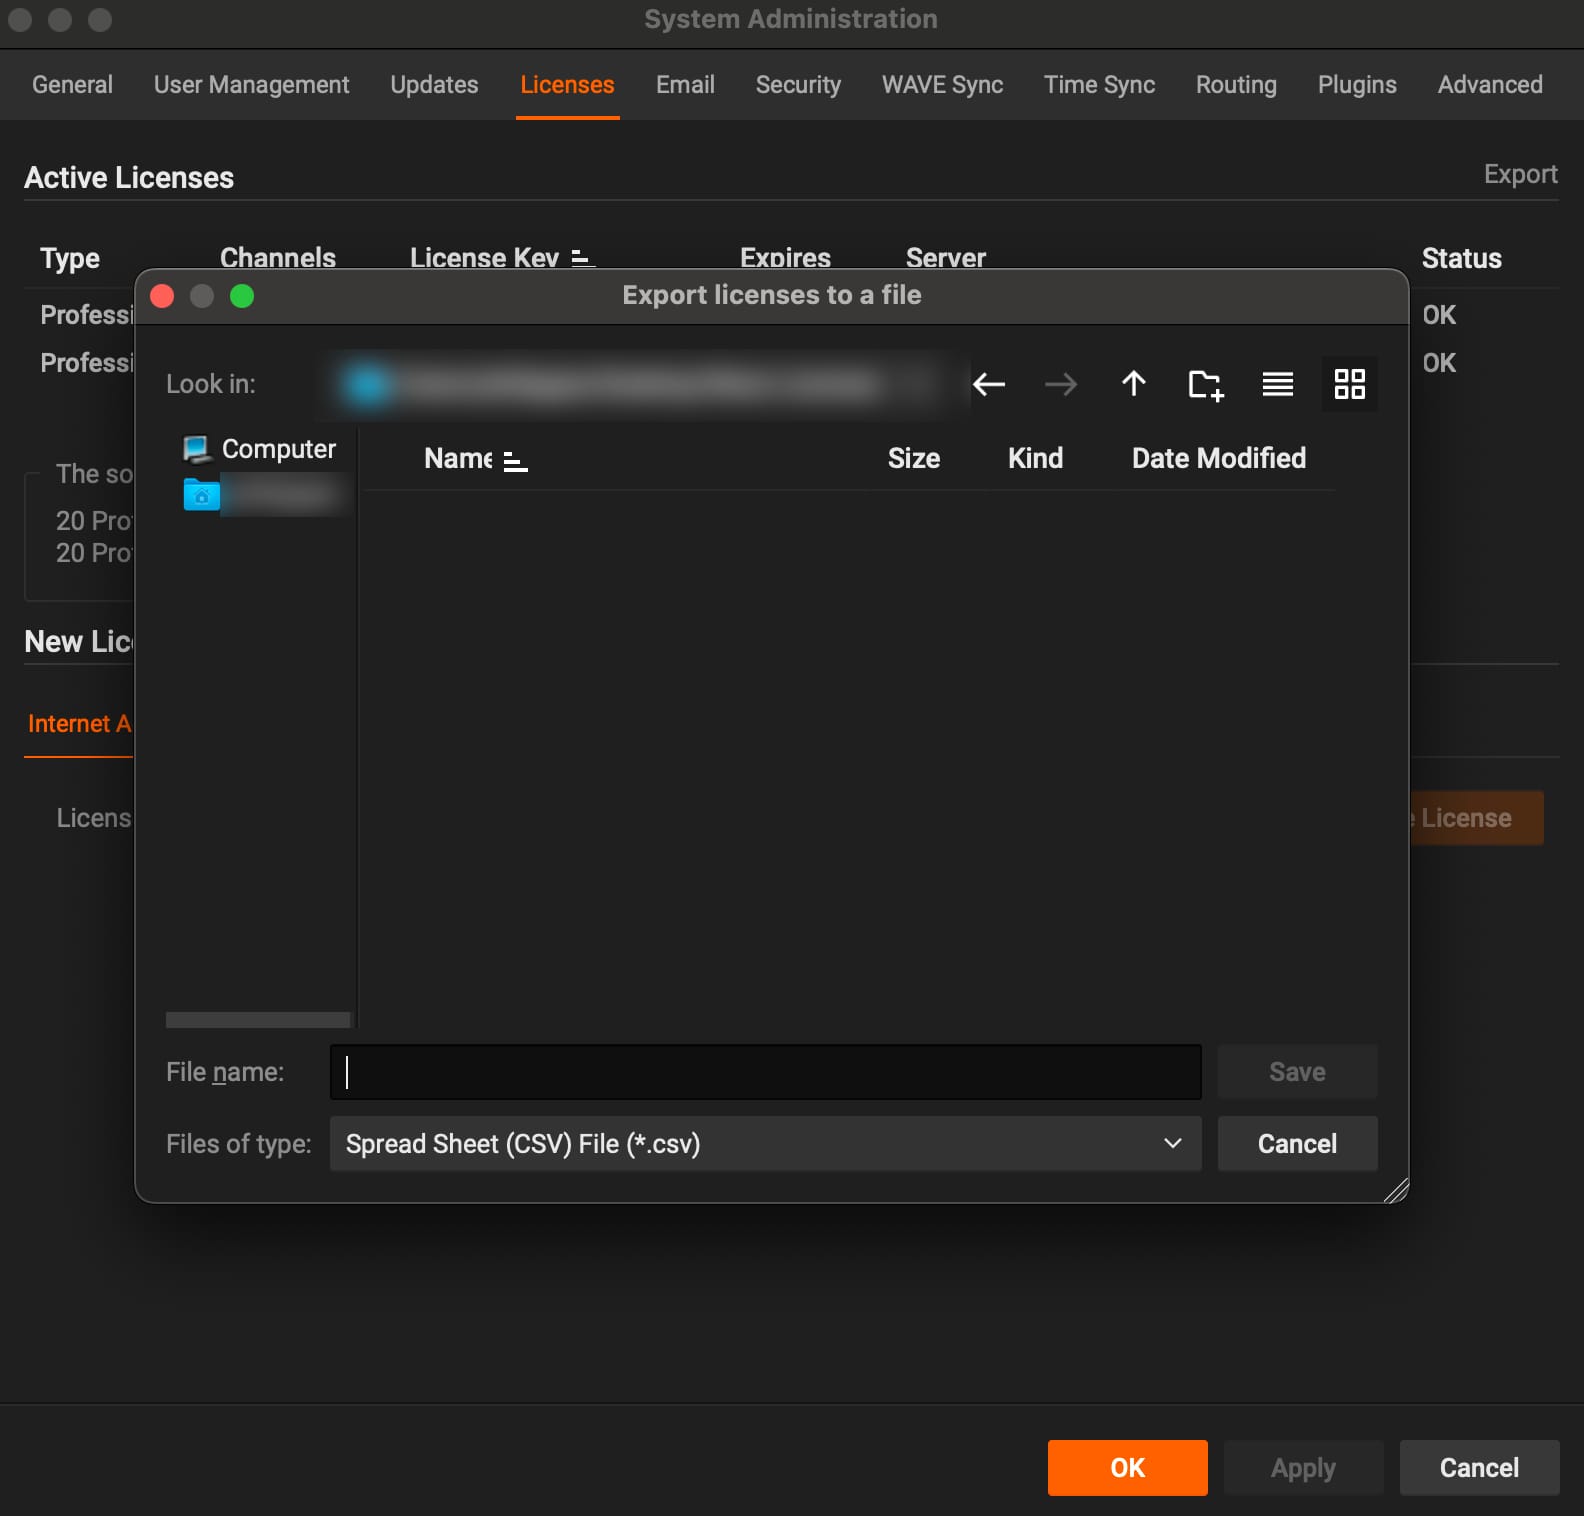Screen dimensions: 1584x1516
Task: Focus the File name input field
Action: point(766,1072)
